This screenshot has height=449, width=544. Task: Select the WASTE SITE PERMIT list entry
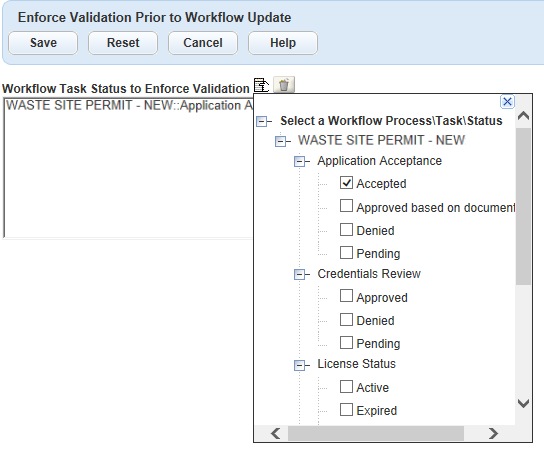click(129, 105)
